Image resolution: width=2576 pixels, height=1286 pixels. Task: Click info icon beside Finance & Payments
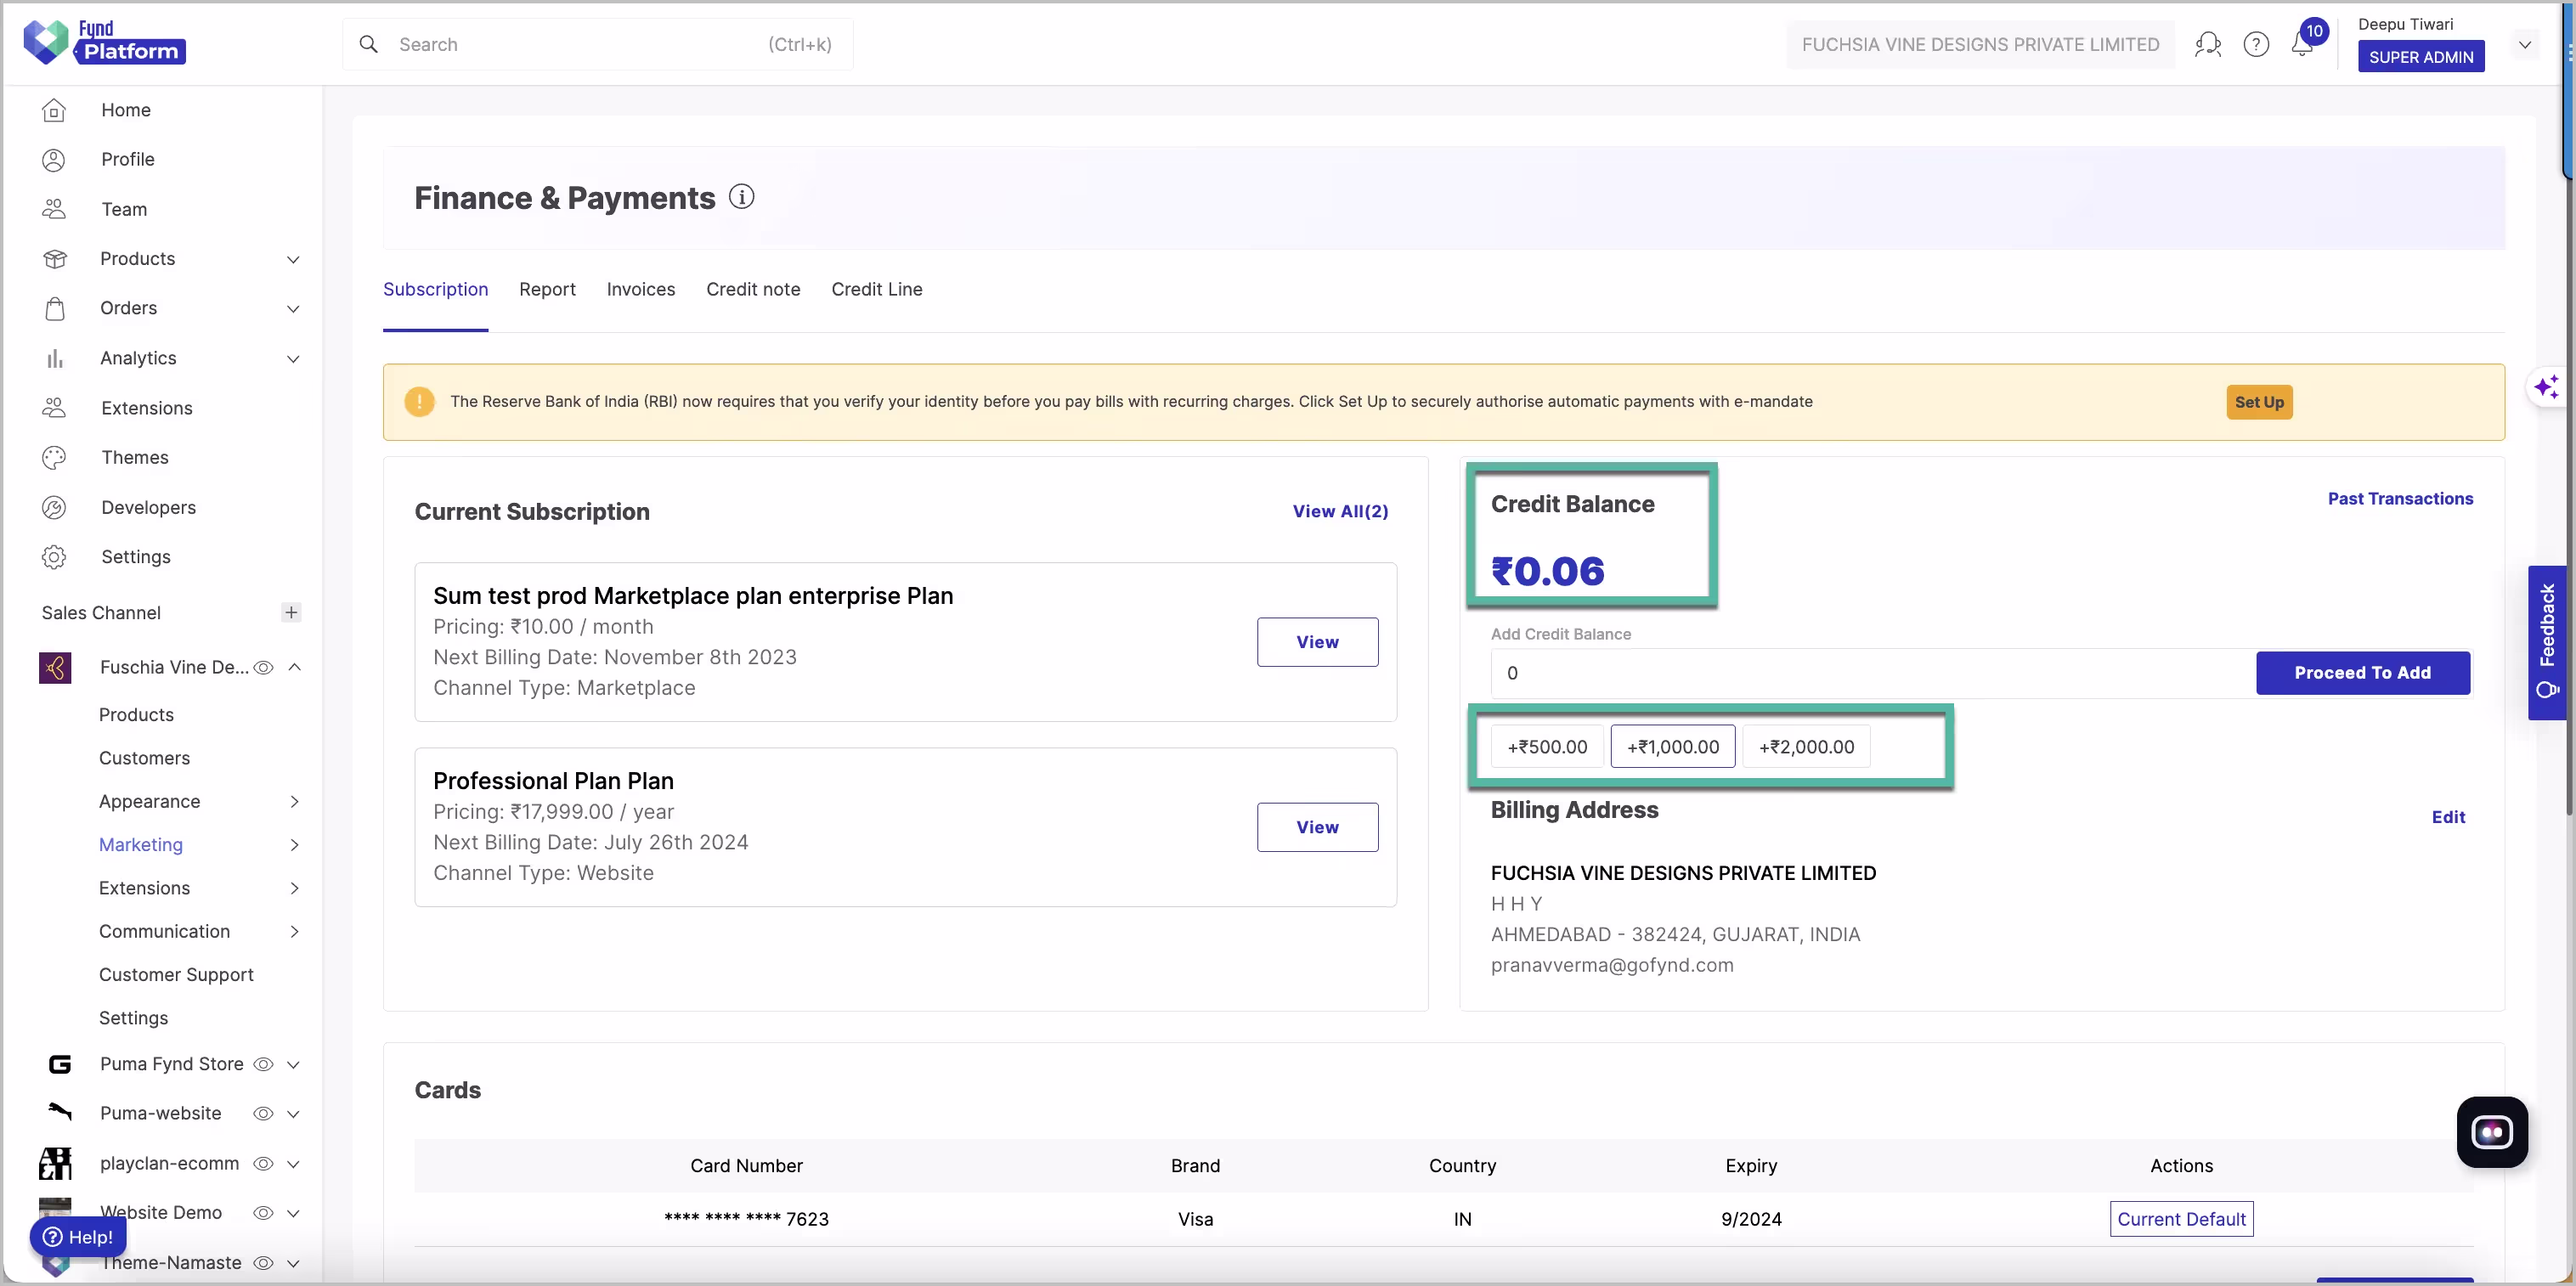pyautogui.click(x=741, y=197)
